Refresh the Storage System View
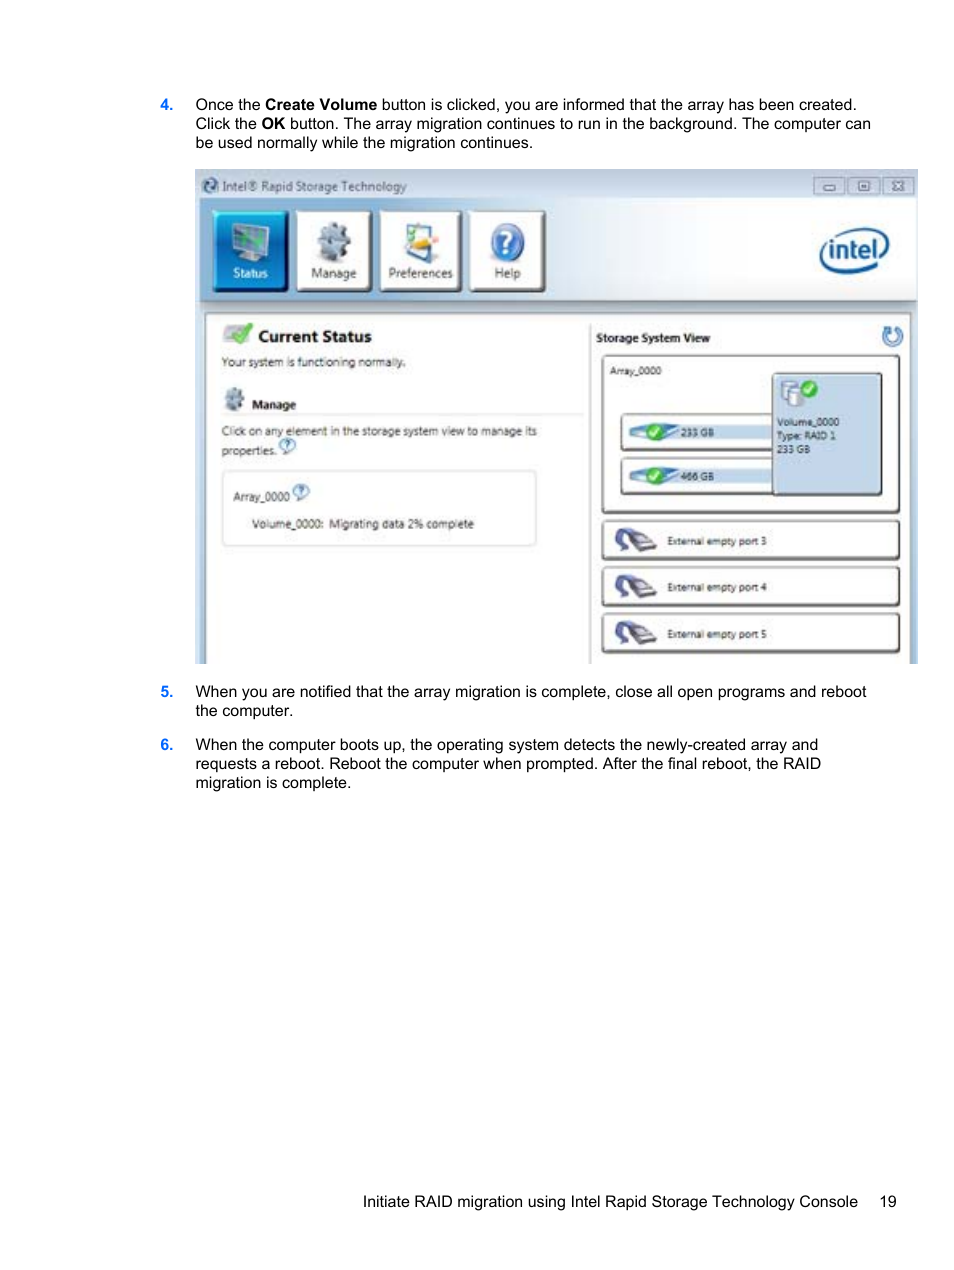This screenshot has width=954, height=1270. click(x=892, y=336)
